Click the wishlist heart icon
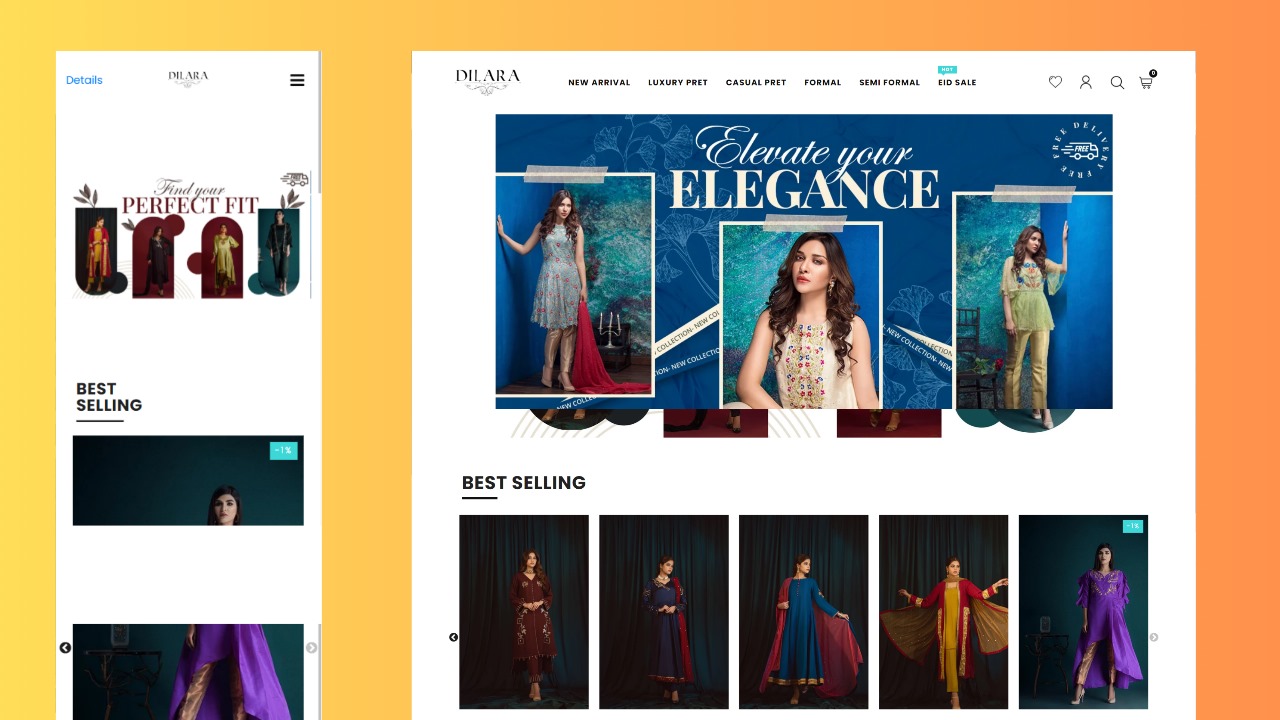This screenshot has width=1280, height=720. [1055, 82]
